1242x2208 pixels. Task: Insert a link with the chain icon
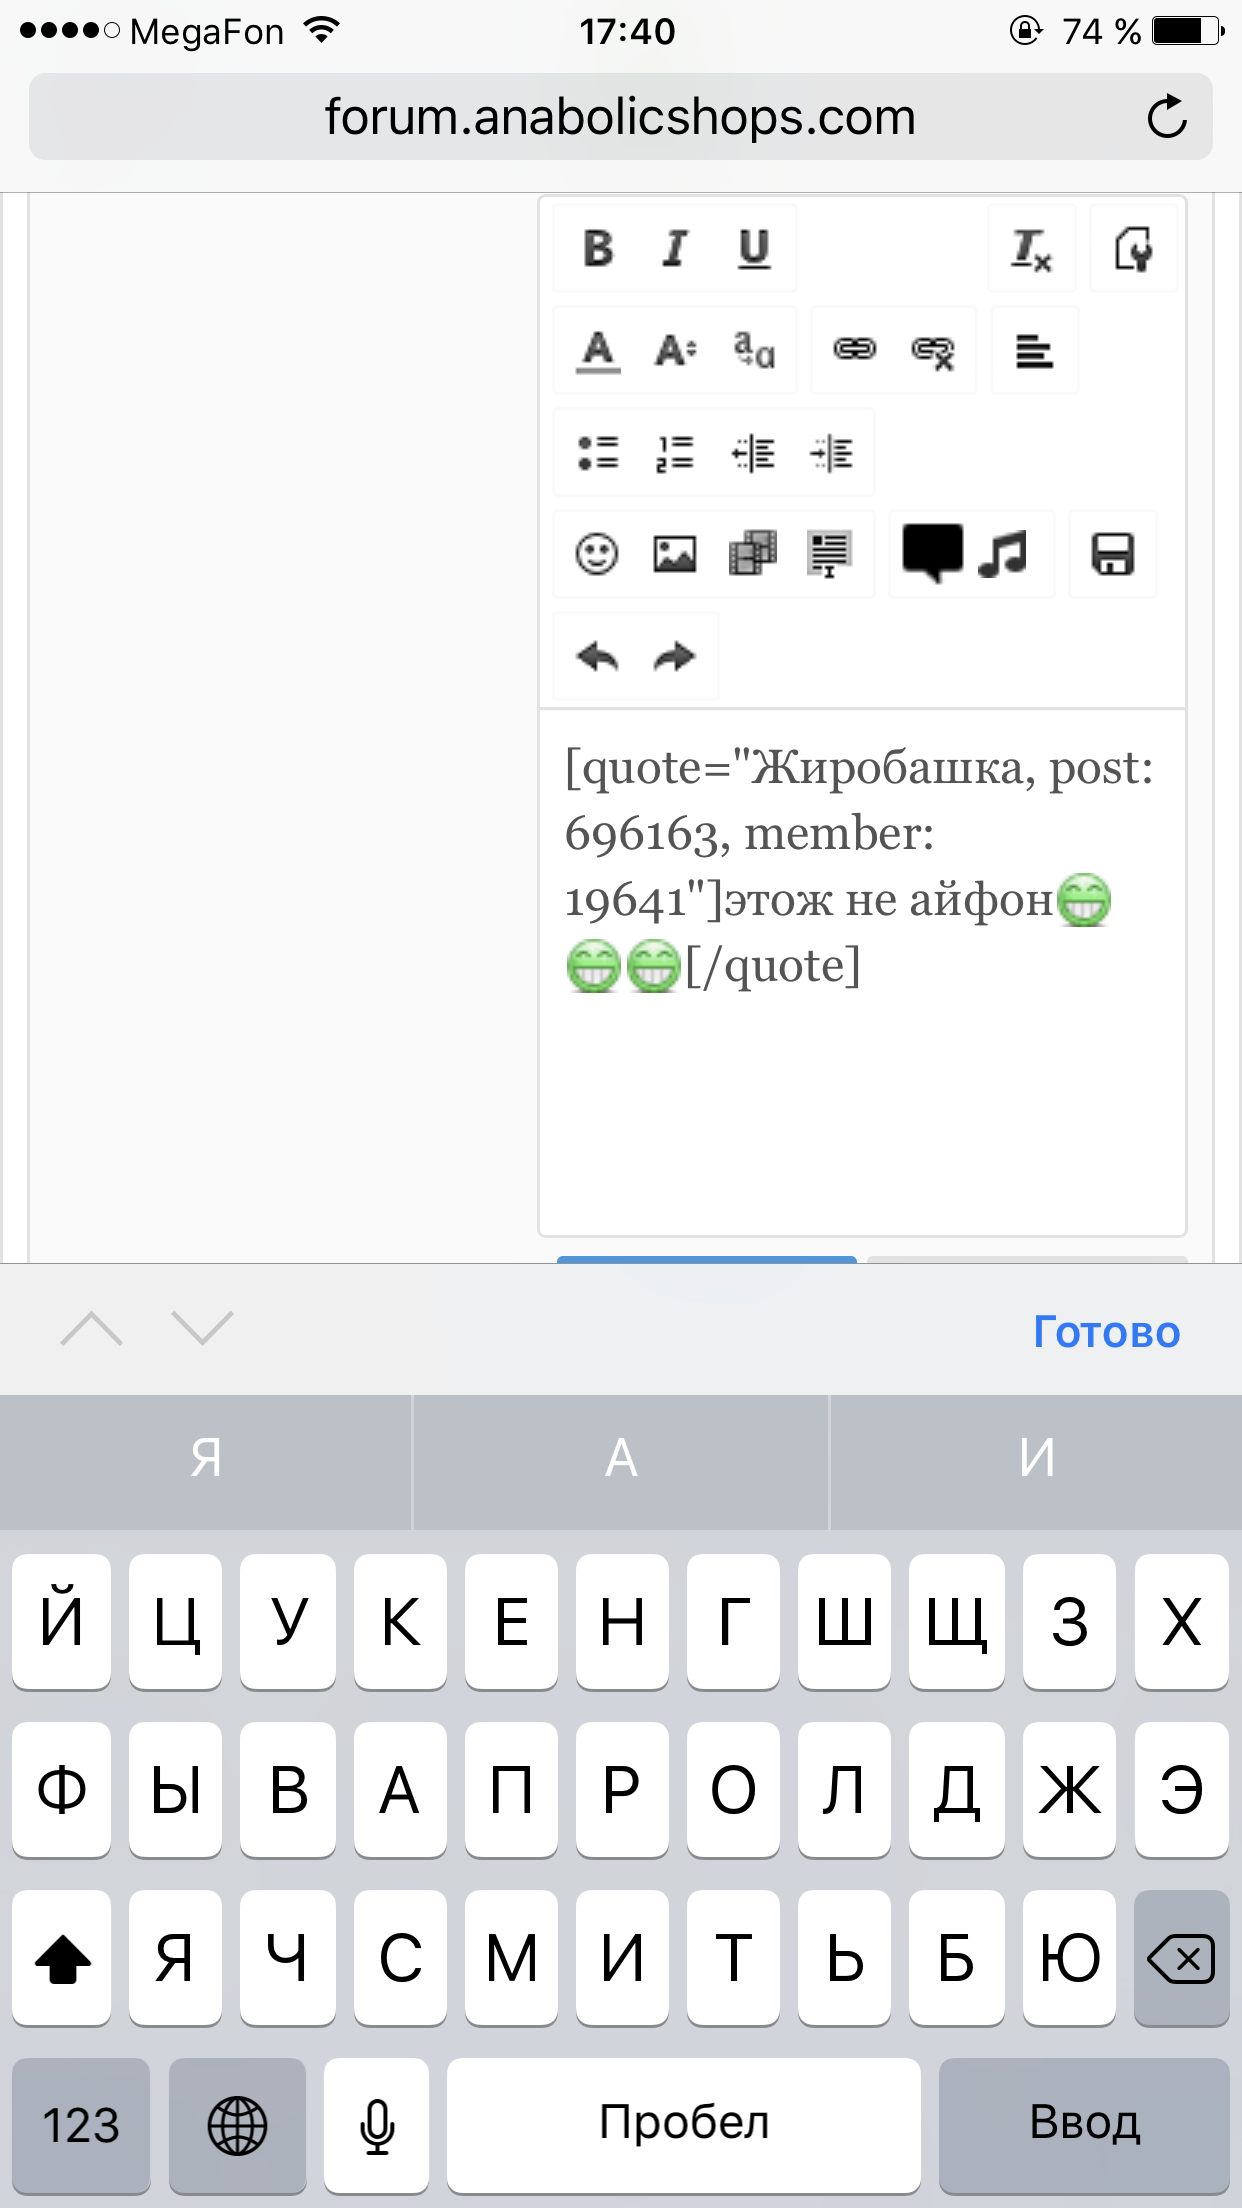pyautogui.click(x=855, y=351)
